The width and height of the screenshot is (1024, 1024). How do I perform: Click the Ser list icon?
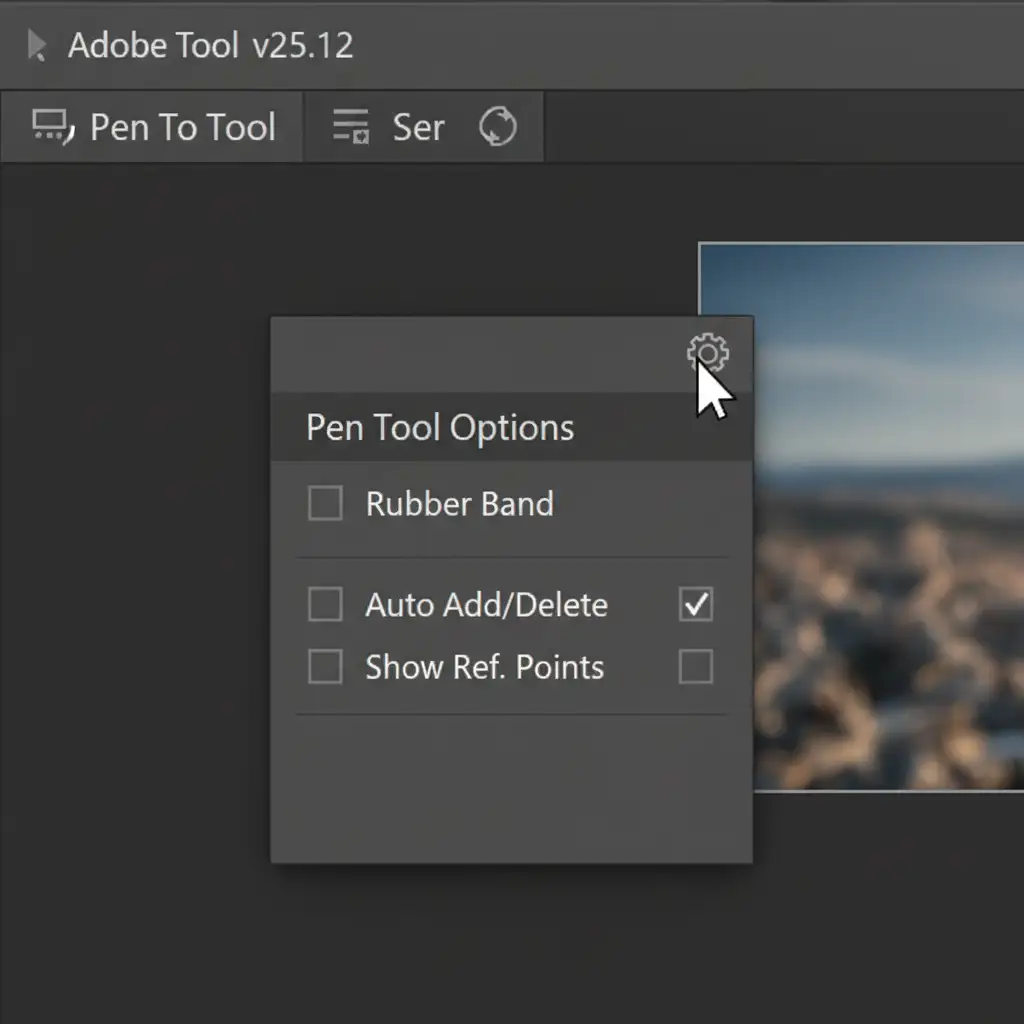click(x=351, y=127)
